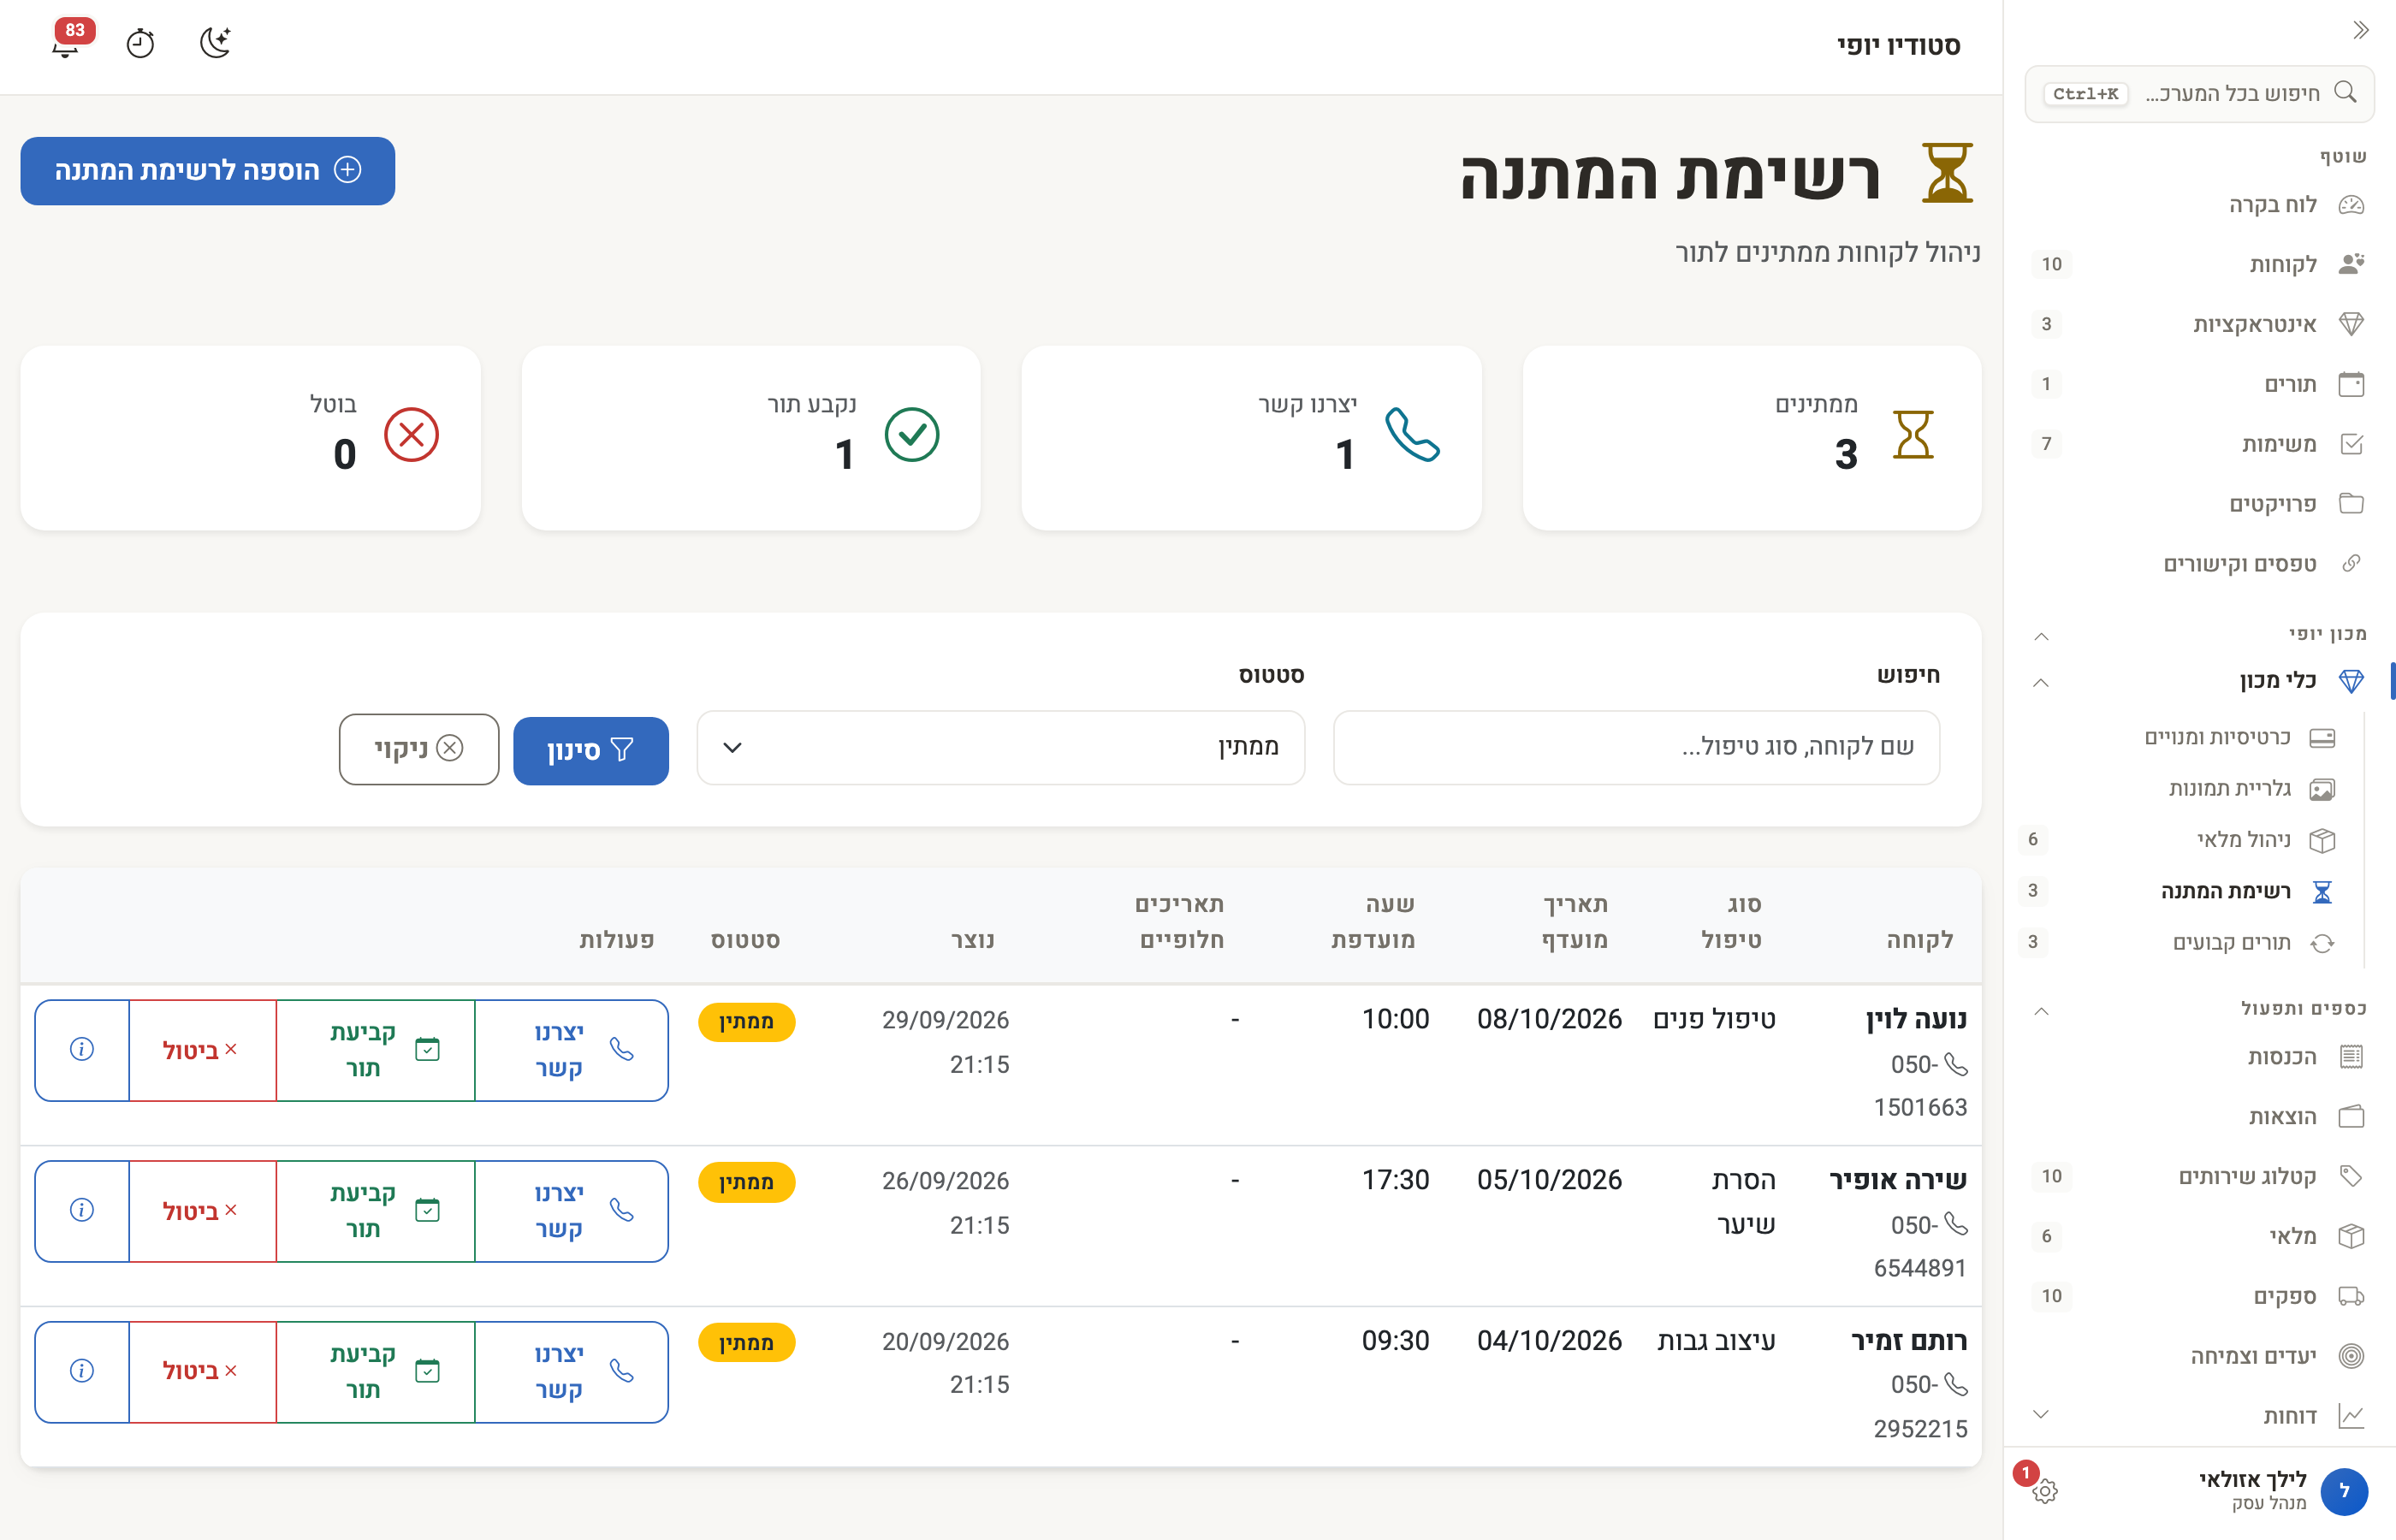Click info icon in נועה לוין row
2396x1540 pixels.
pyautogui.click(x=82, y=1049)
